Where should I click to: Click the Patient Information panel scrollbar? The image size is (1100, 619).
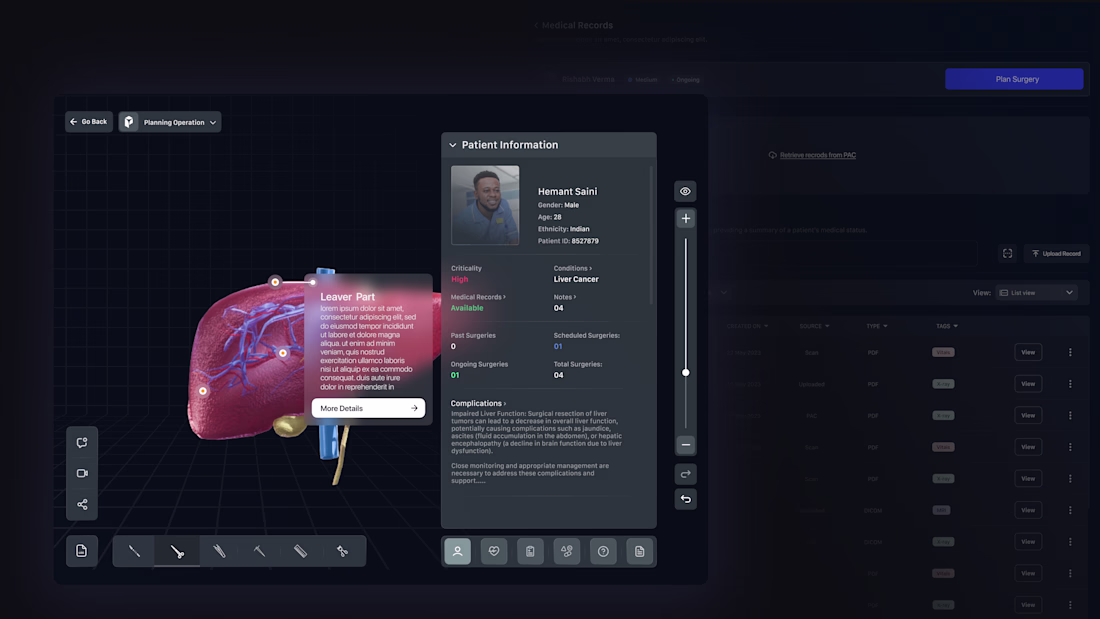[652, 235]
